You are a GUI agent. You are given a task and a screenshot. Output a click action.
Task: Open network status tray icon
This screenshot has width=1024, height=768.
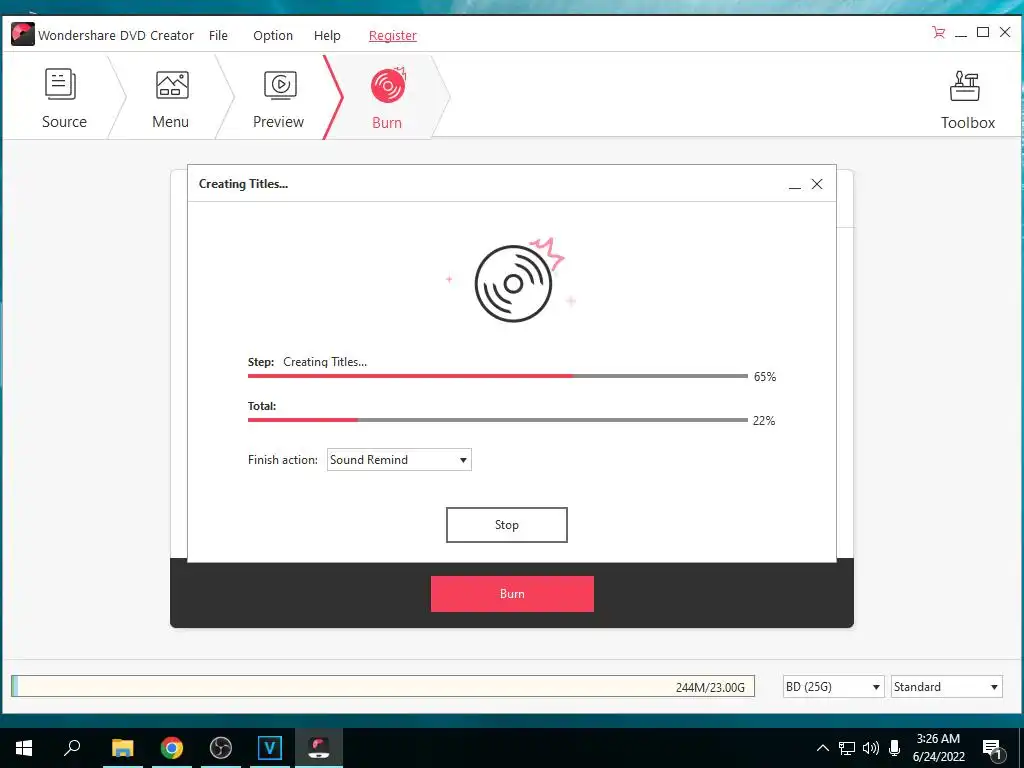tap(847, 748)
